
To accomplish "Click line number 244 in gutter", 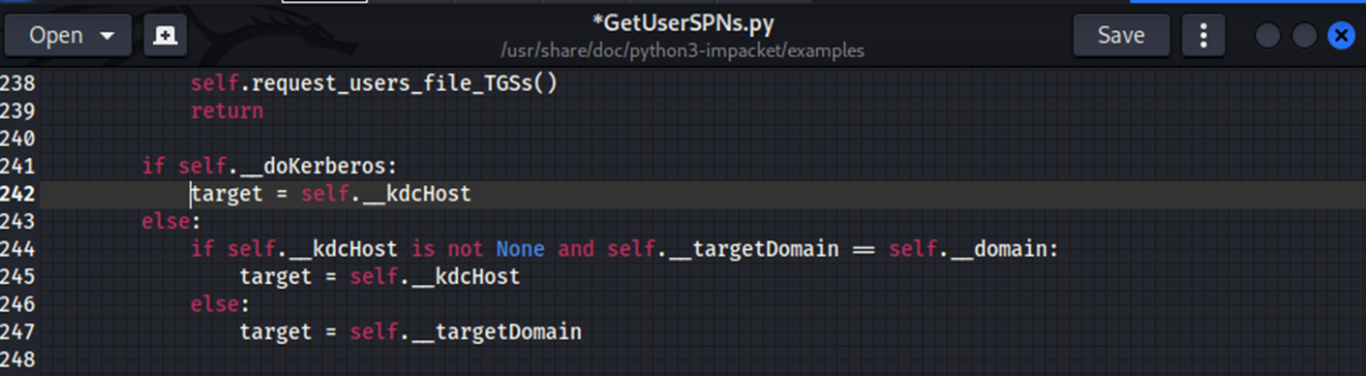I will point(18,248).
